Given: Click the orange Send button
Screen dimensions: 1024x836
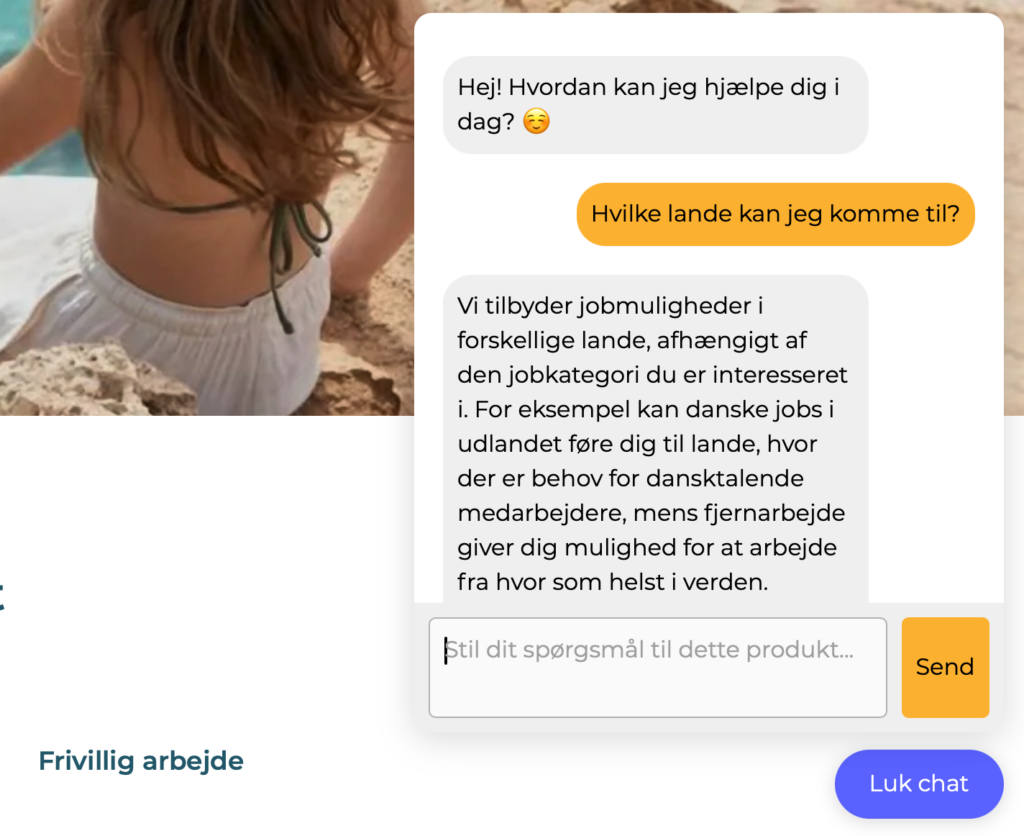Looking at the screenshot, I should (945, 667).
